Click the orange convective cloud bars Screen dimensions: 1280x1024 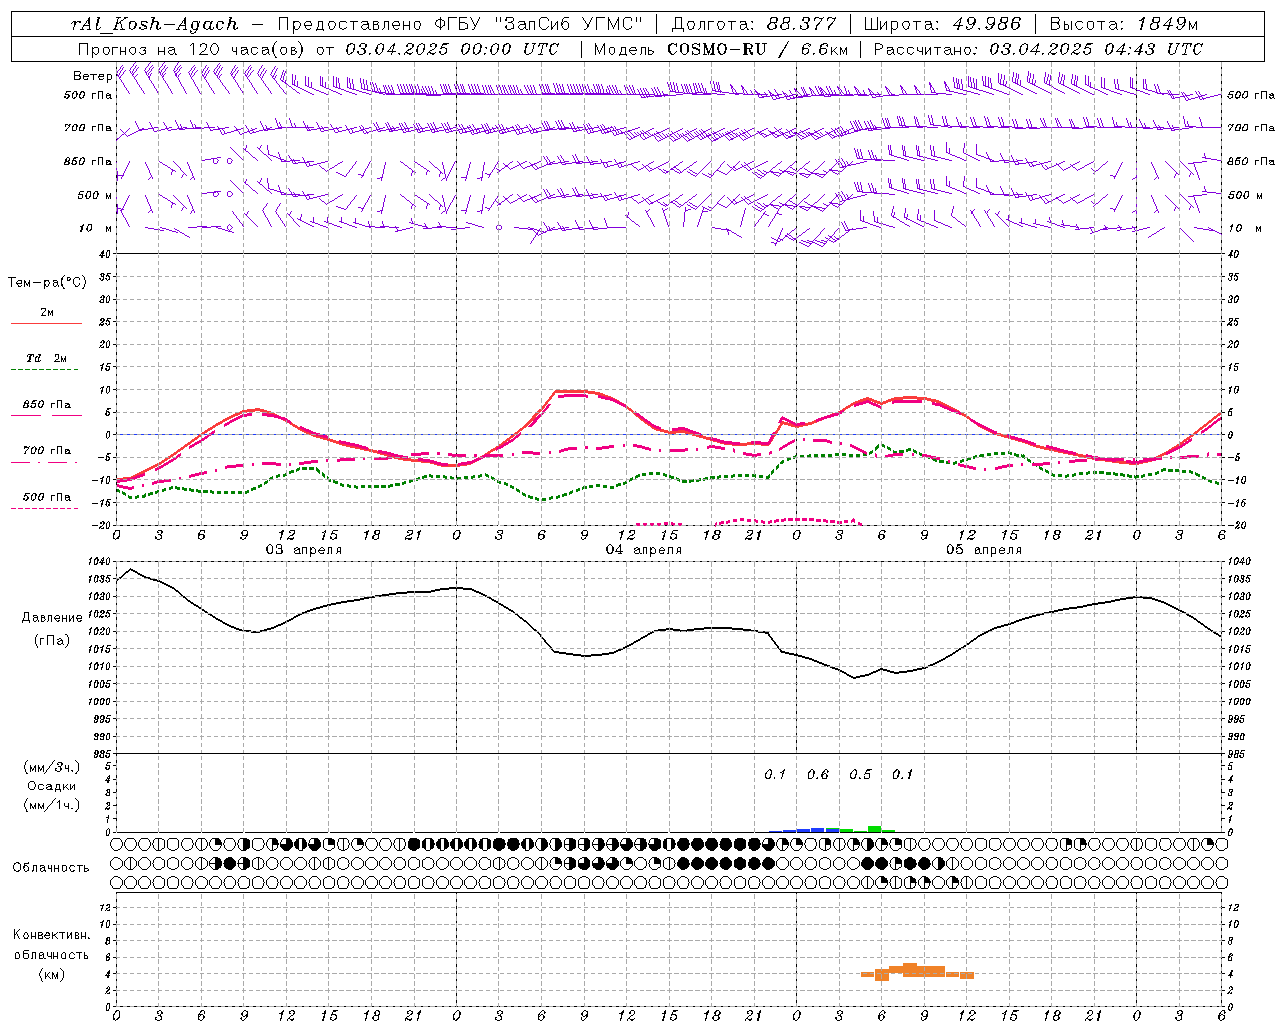click(x=917, y=971)
